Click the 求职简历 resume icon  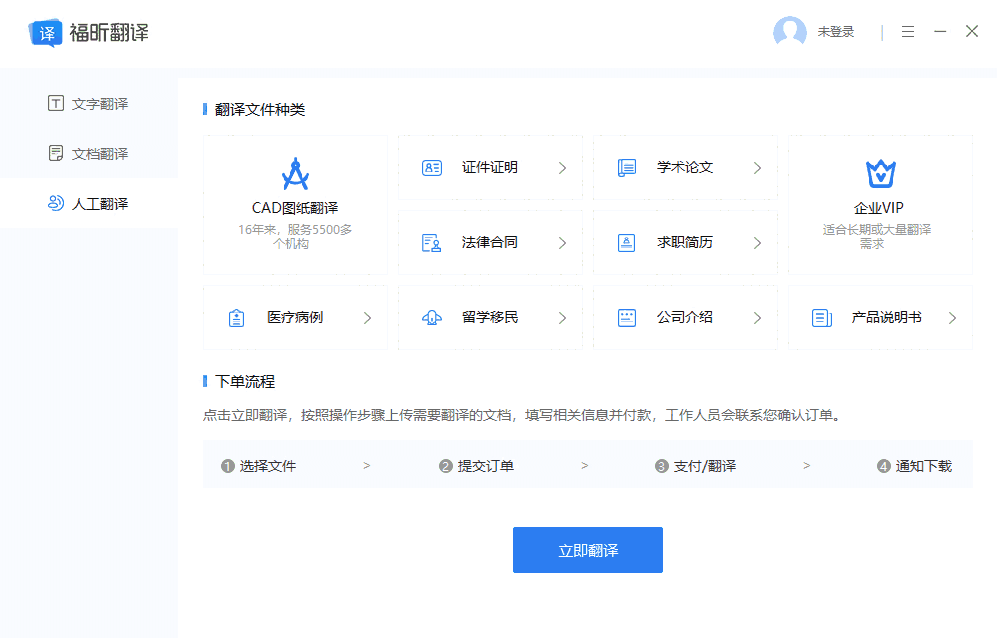click(625, 242)
